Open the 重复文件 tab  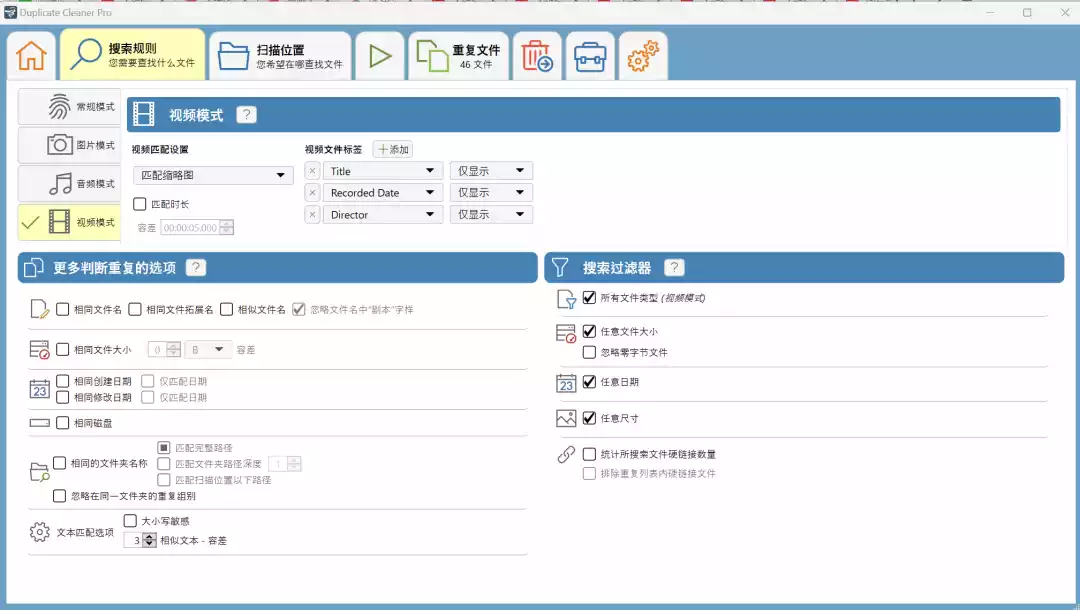pyautogui.click(x=459, y=56)
